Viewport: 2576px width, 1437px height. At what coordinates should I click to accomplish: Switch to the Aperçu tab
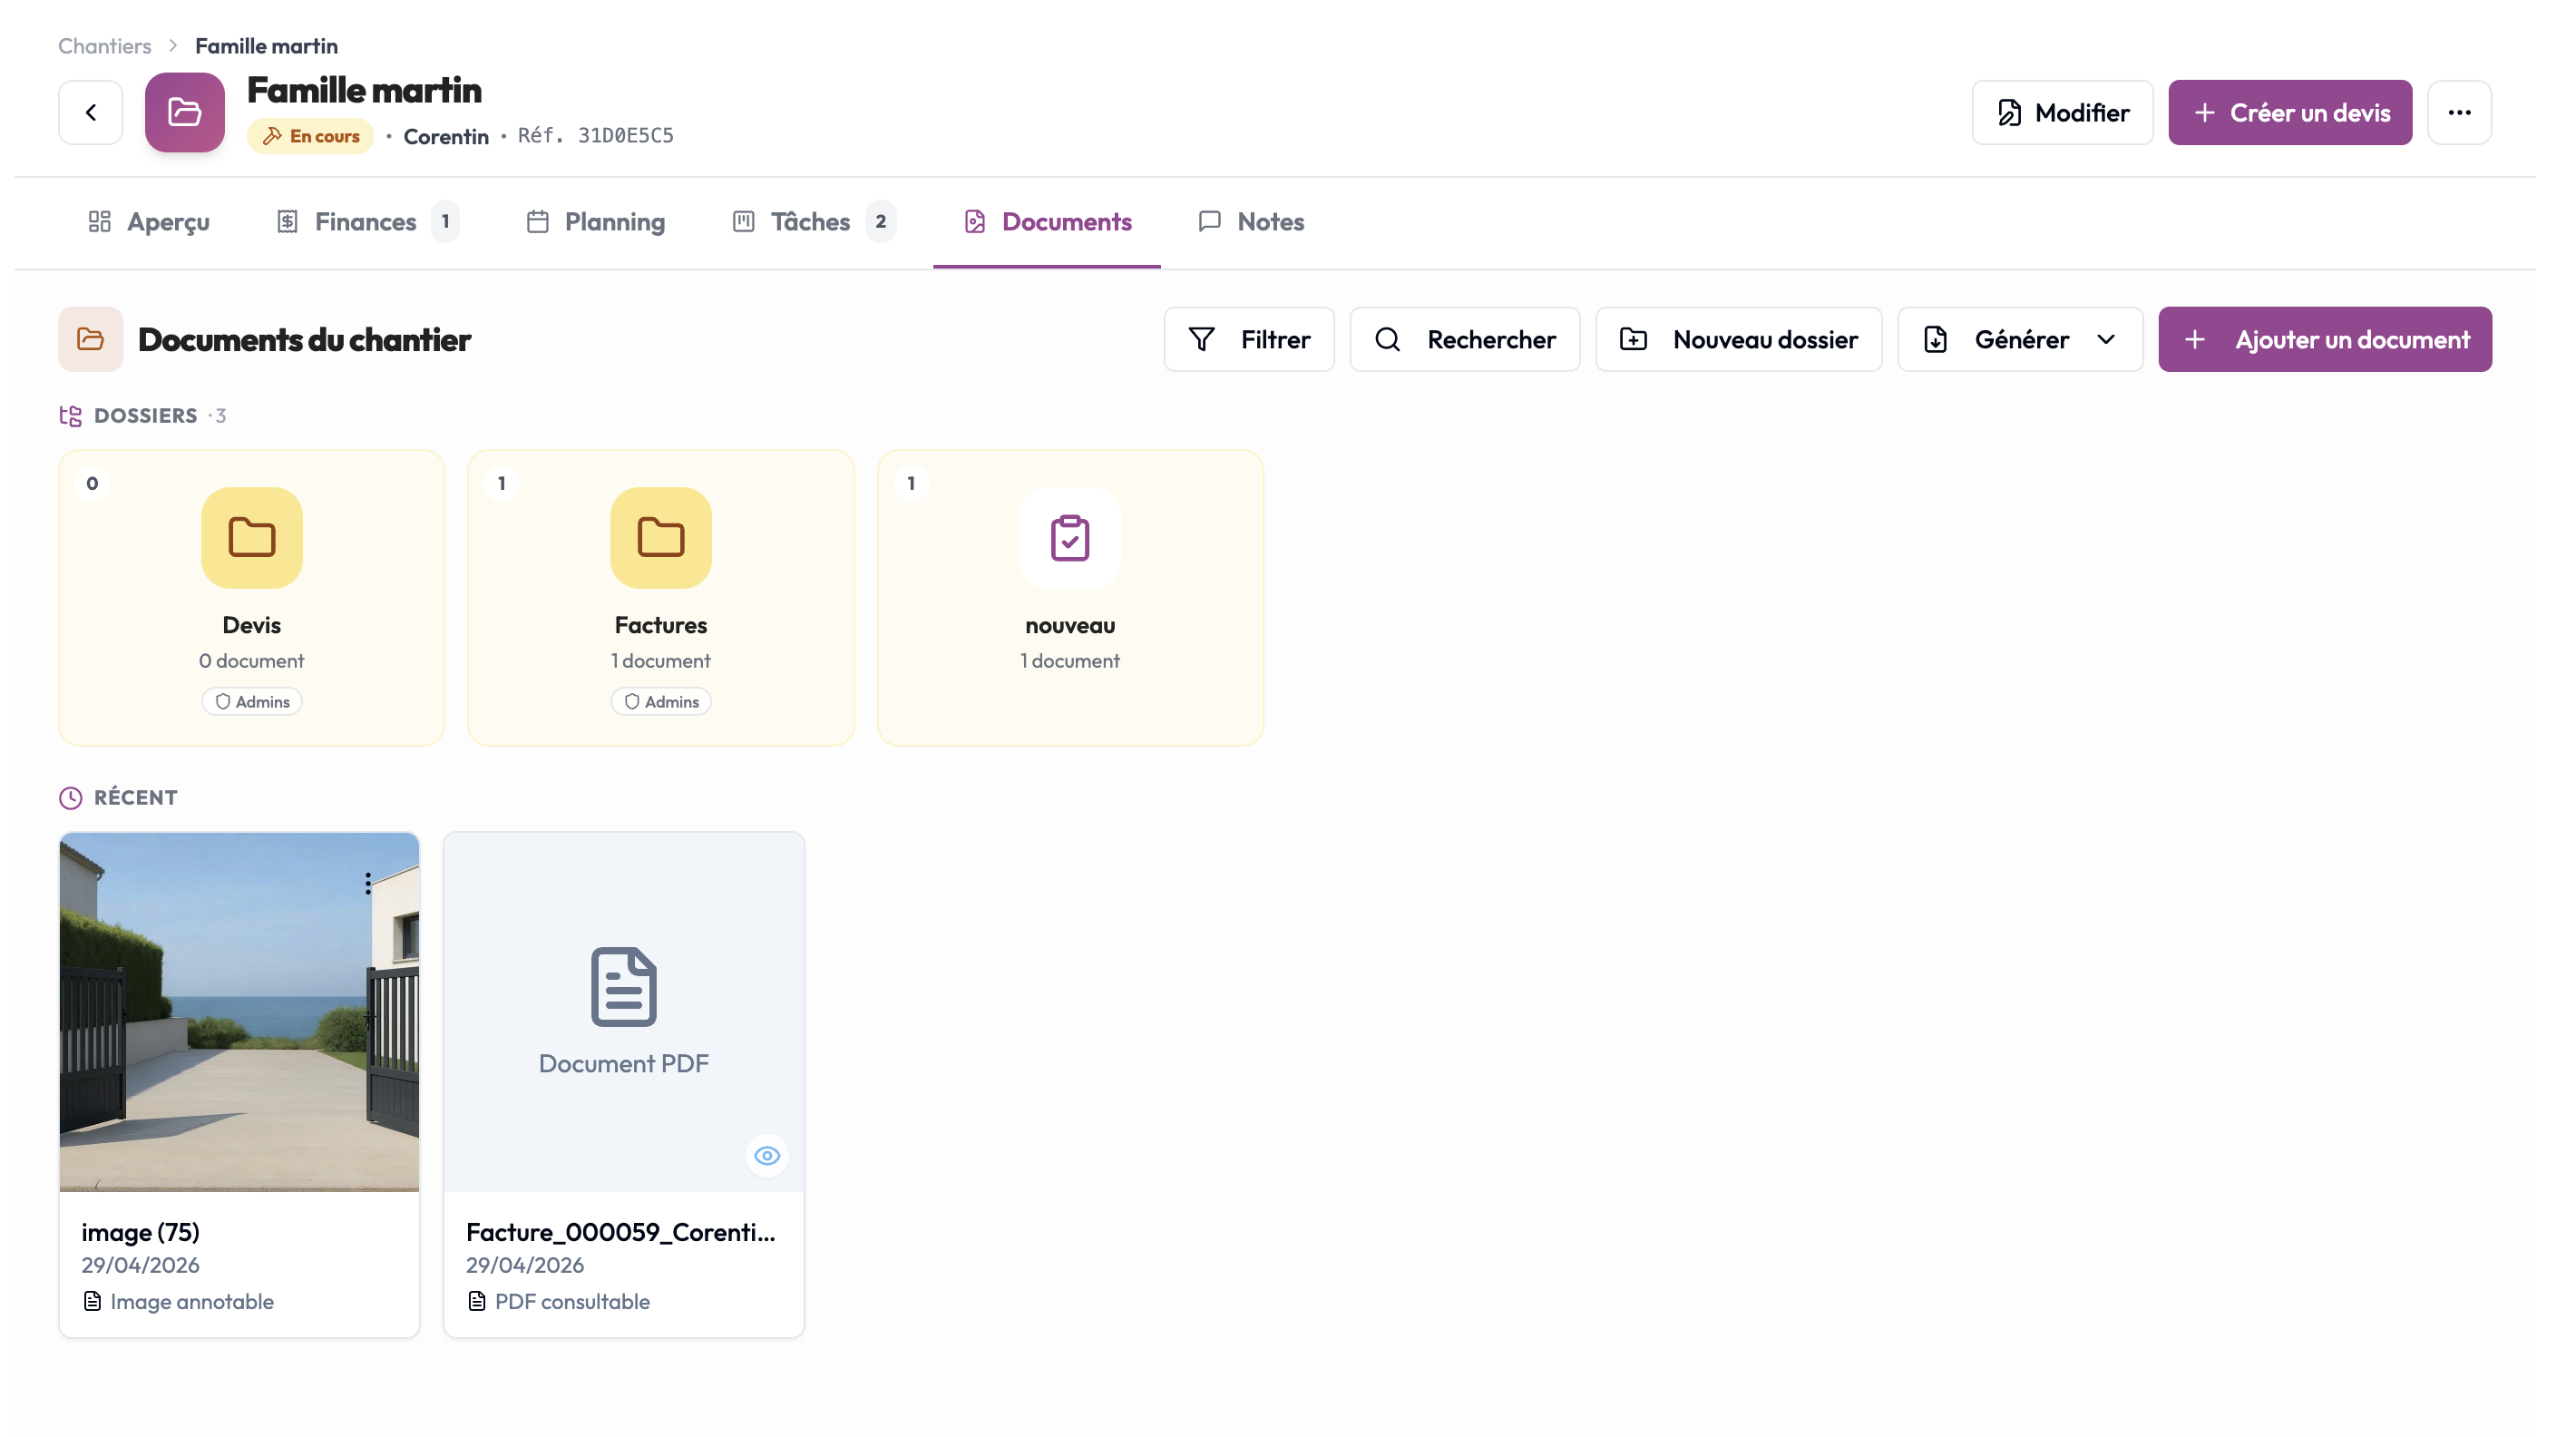click(149, 222)
